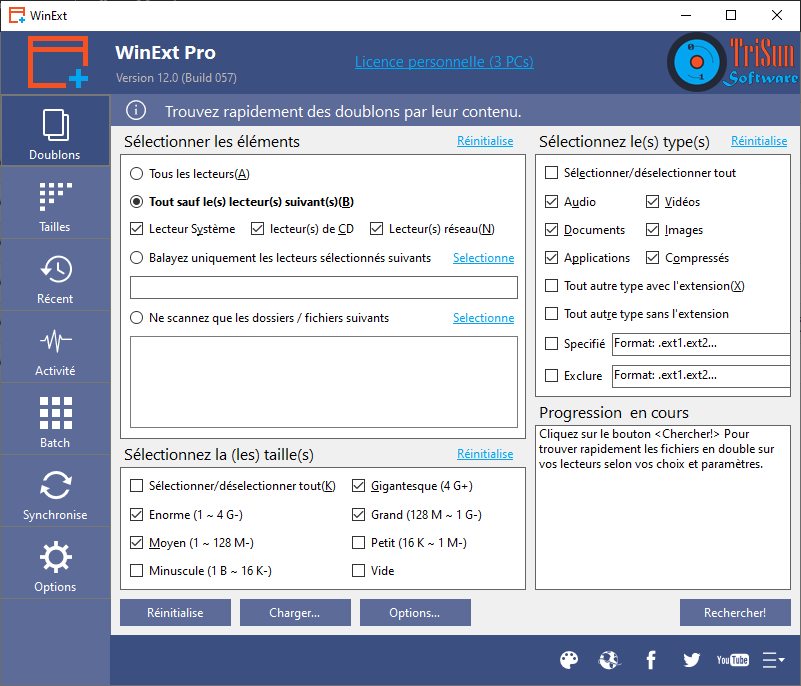Click the info icon beside the description
Screen dimensions: 801x686
click(136, 111)
